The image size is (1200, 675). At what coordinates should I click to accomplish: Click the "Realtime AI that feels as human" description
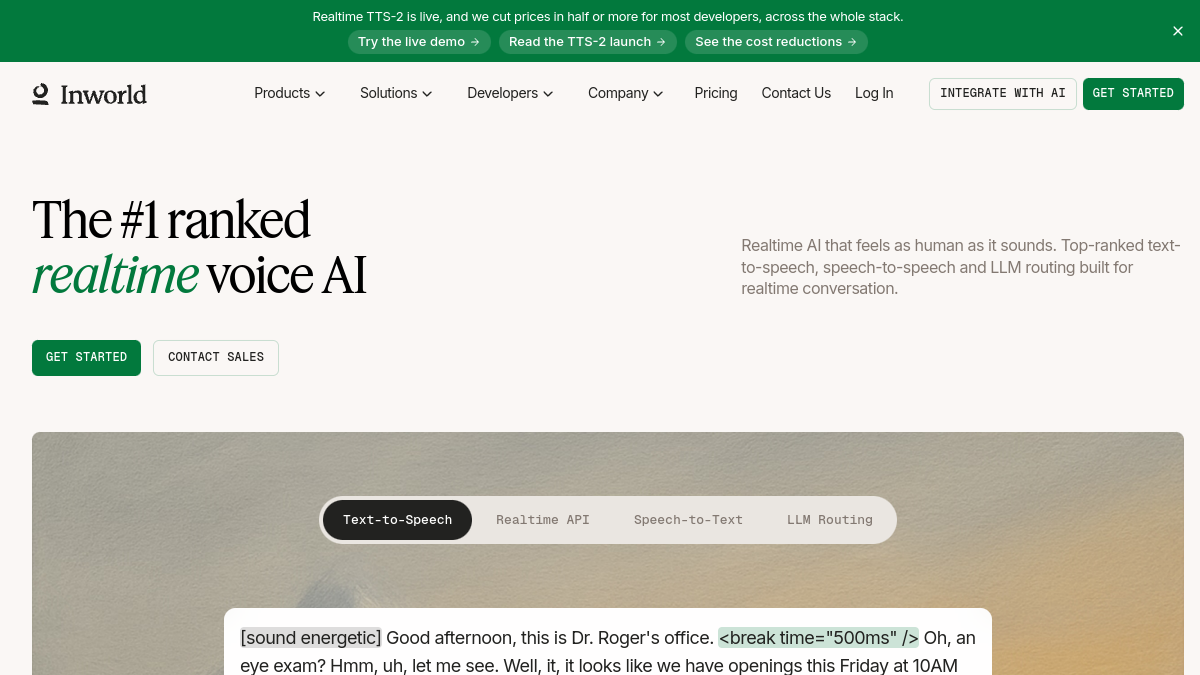tap(961, 267)
